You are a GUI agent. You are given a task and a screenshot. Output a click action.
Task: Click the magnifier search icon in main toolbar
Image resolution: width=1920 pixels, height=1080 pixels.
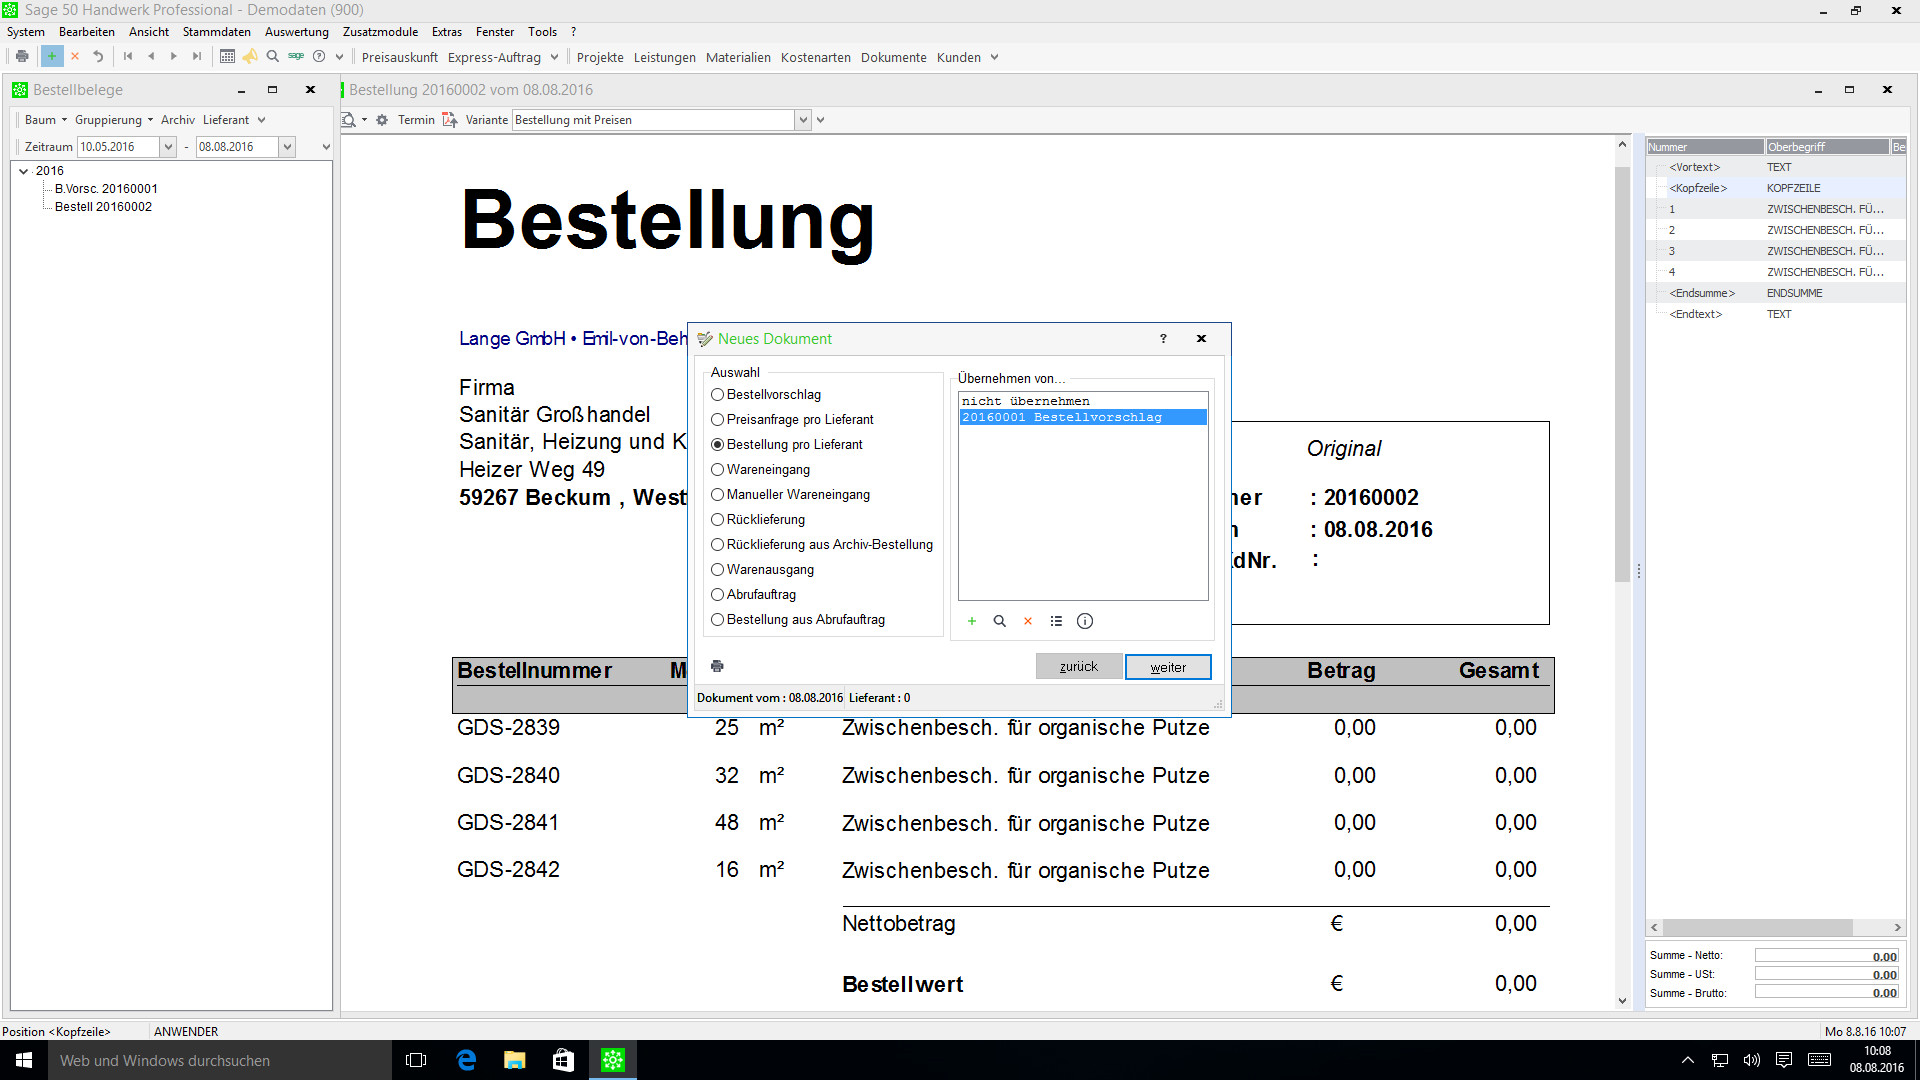click(273, 57)
